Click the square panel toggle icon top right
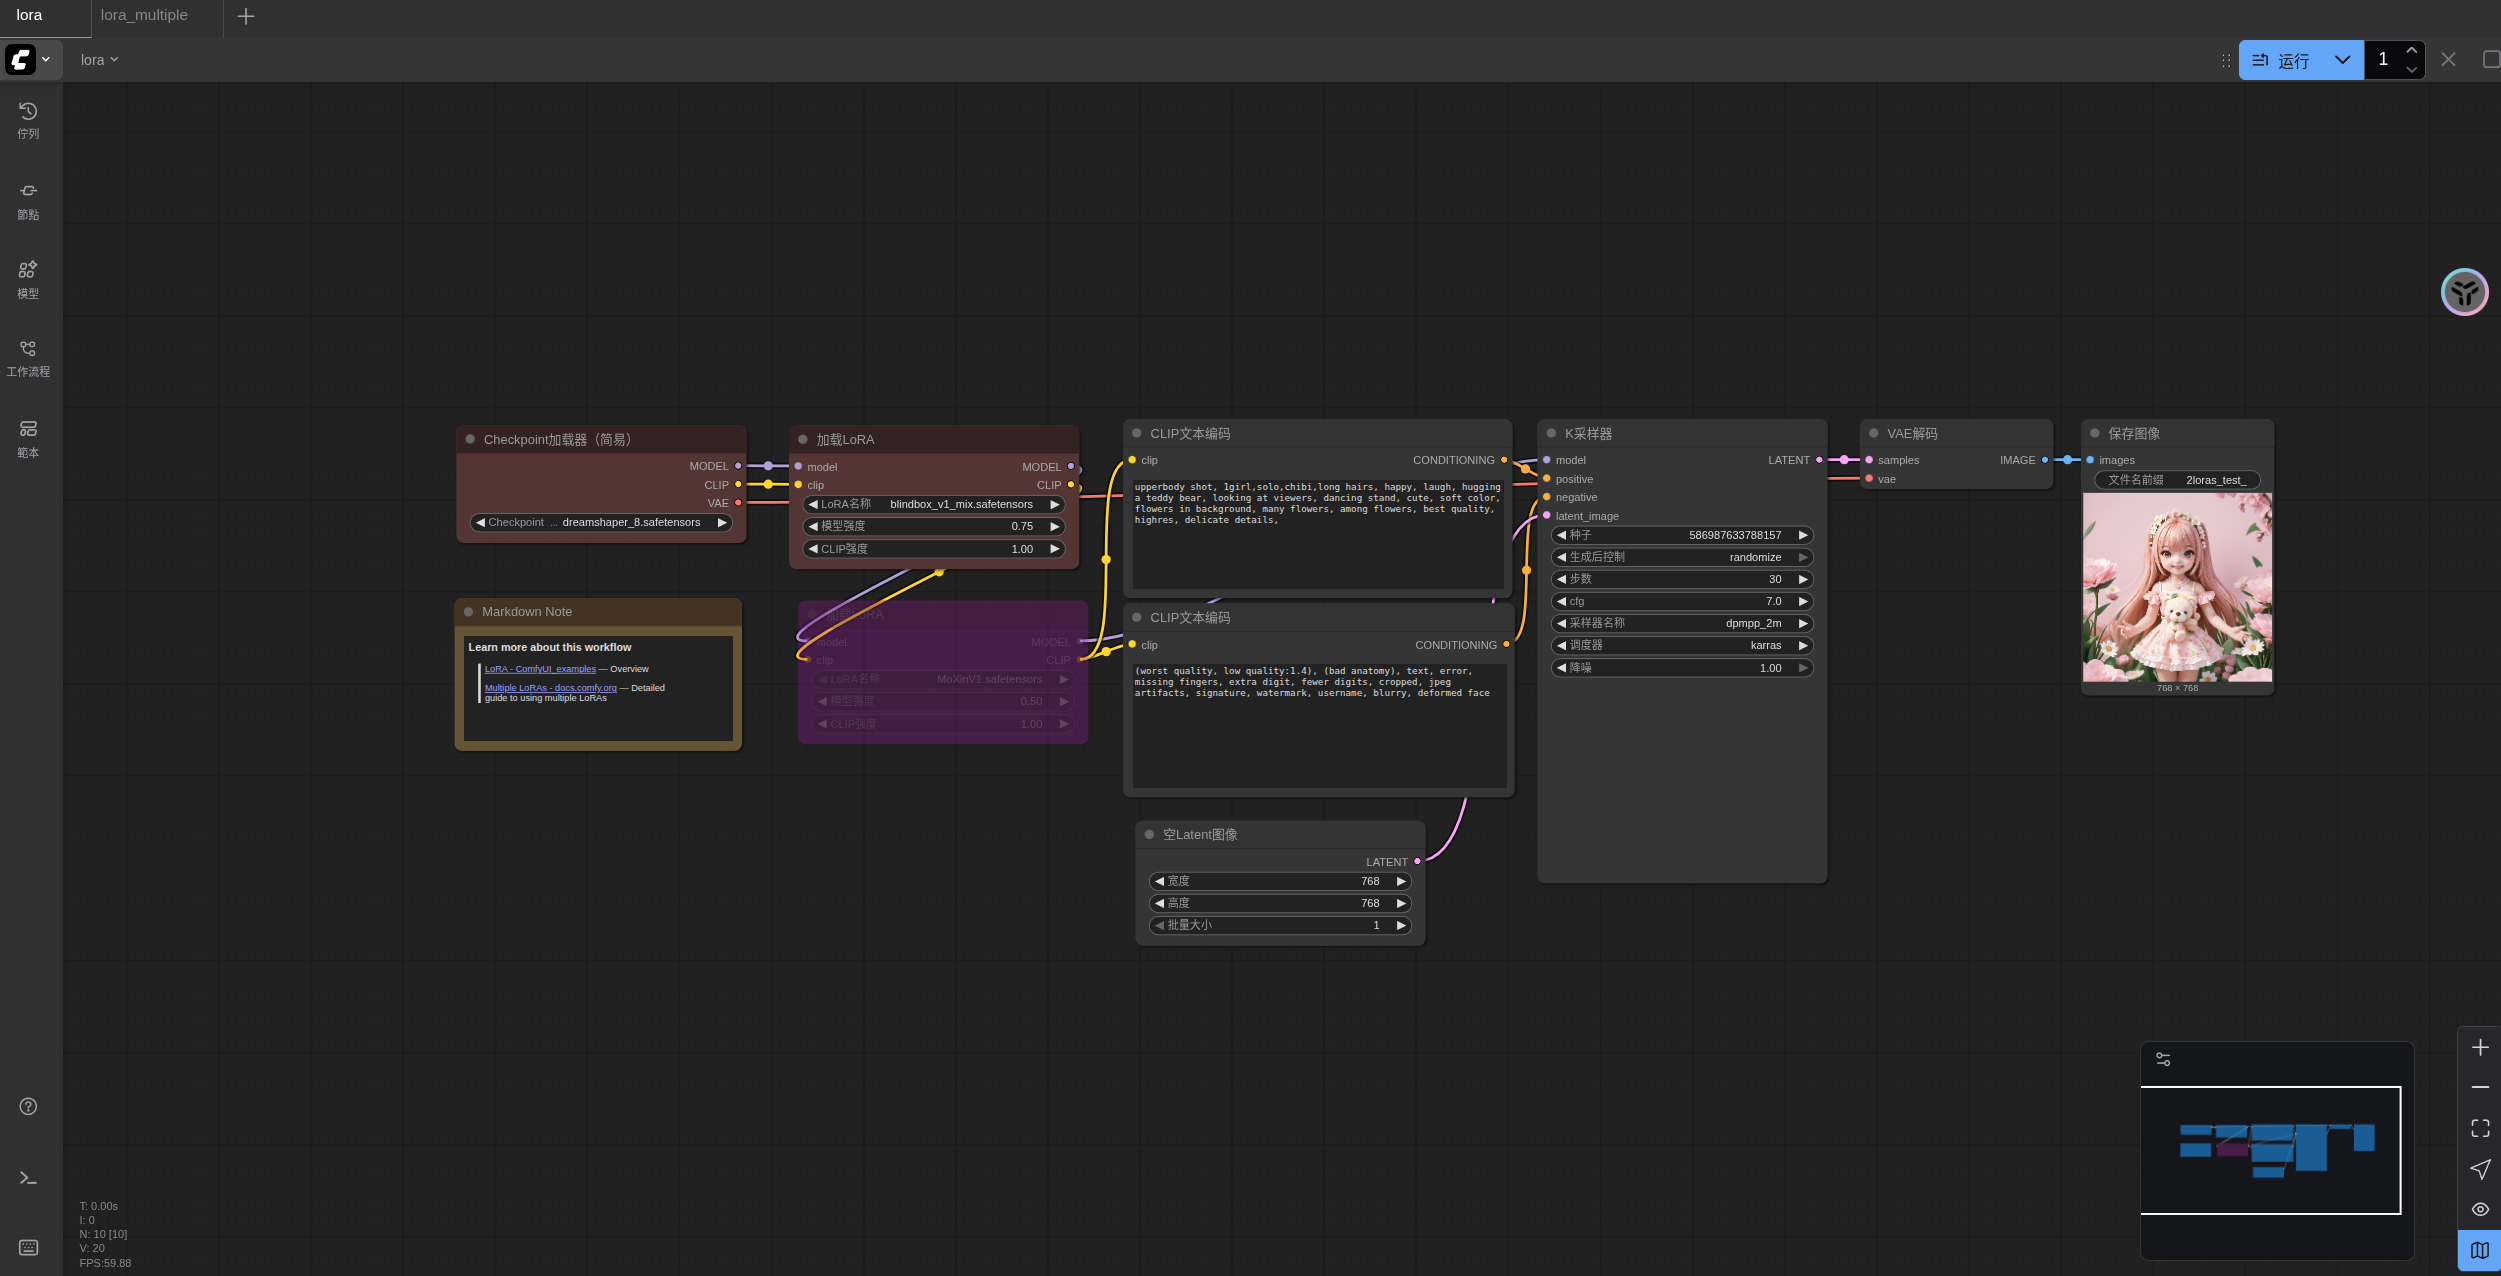The width and height of the screenshot is (2501, 1276). tap(2490, 60)
